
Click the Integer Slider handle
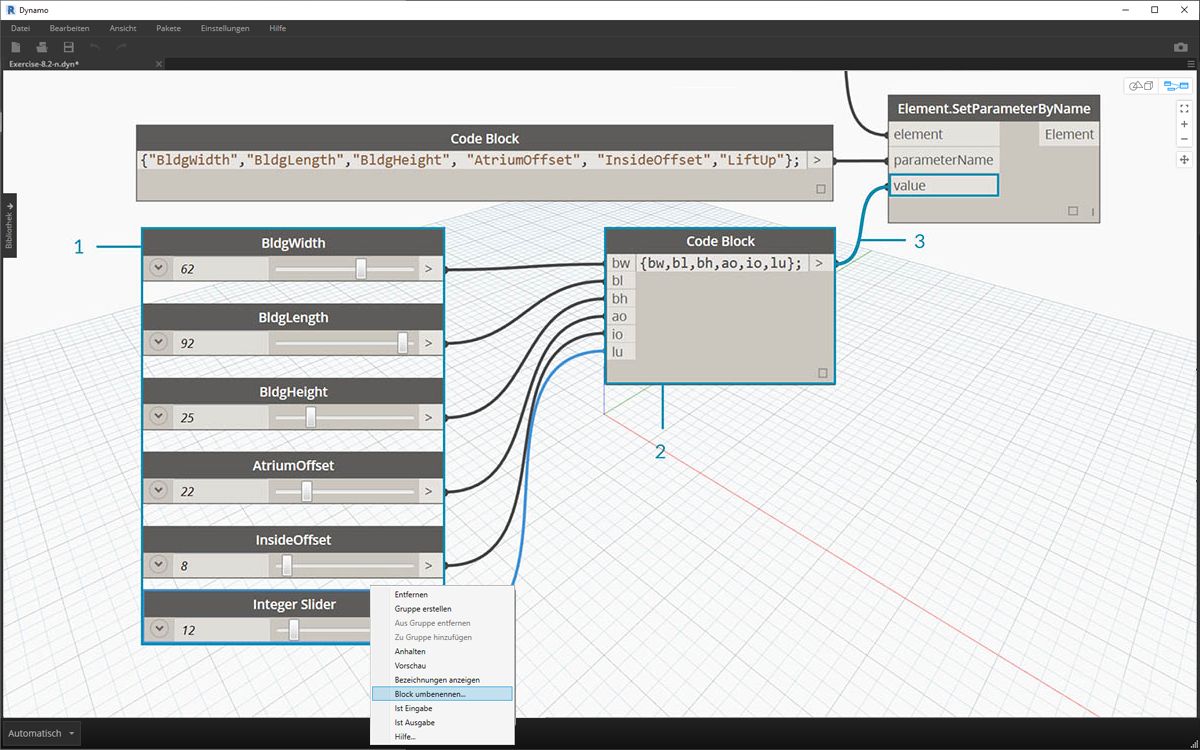pos(293,629)
